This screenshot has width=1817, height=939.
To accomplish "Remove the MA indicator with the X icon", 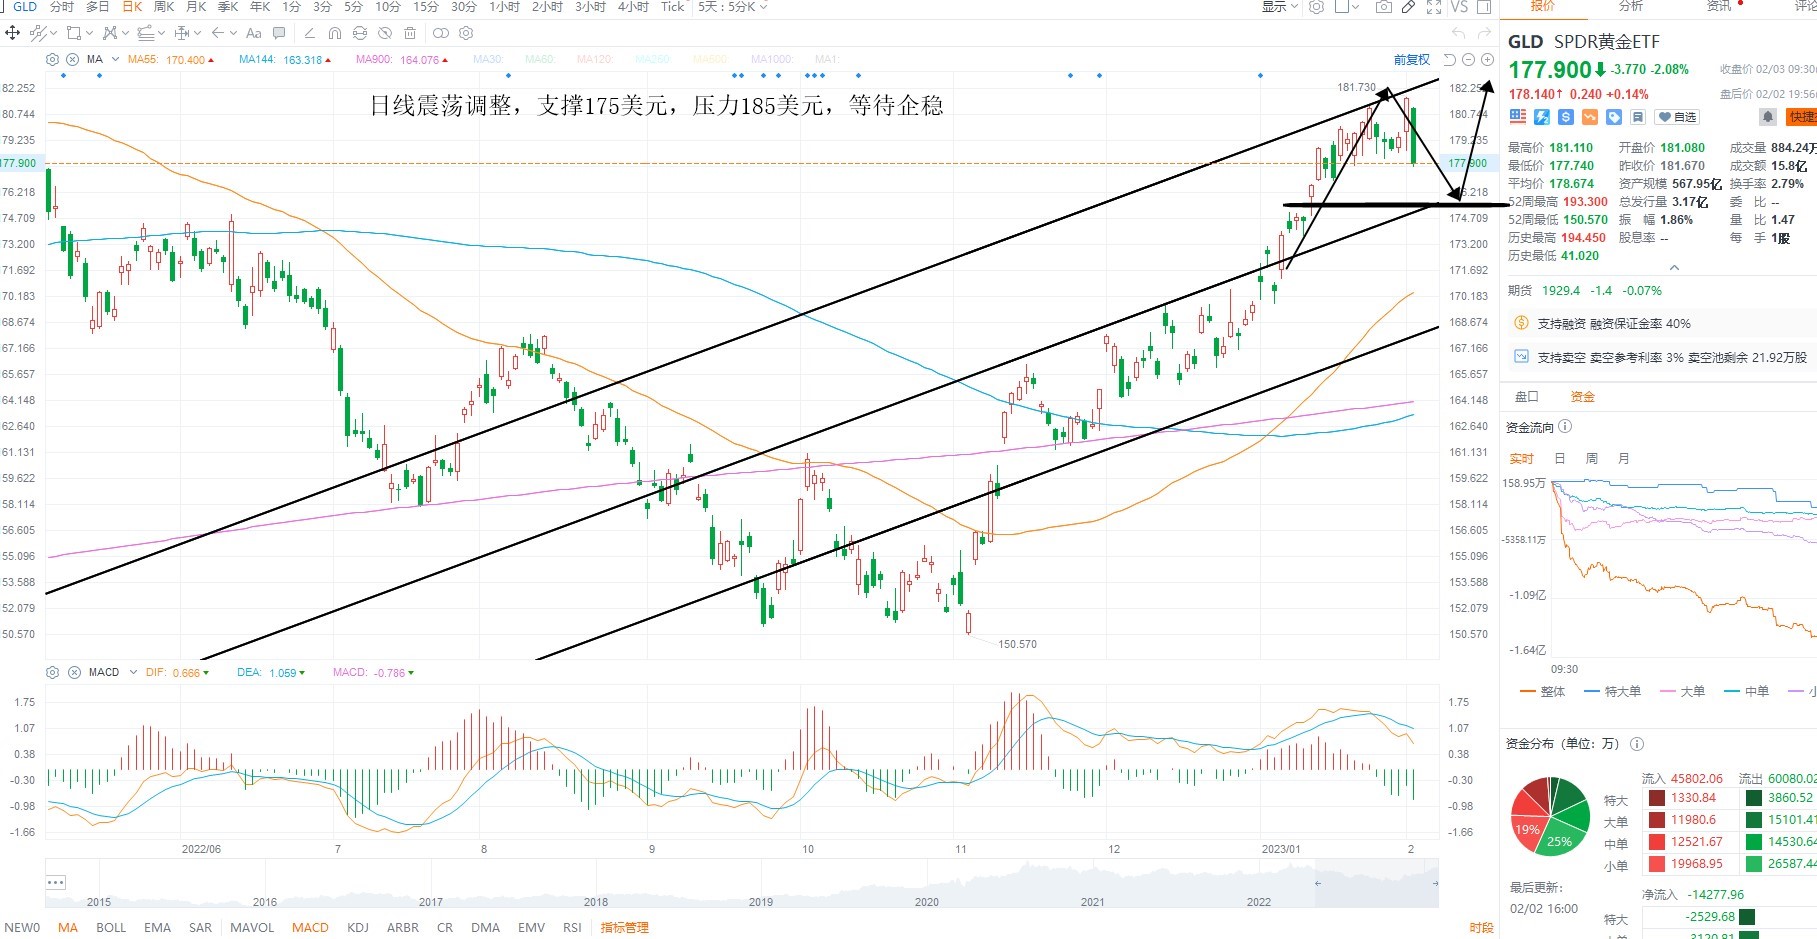I will 72,60.
